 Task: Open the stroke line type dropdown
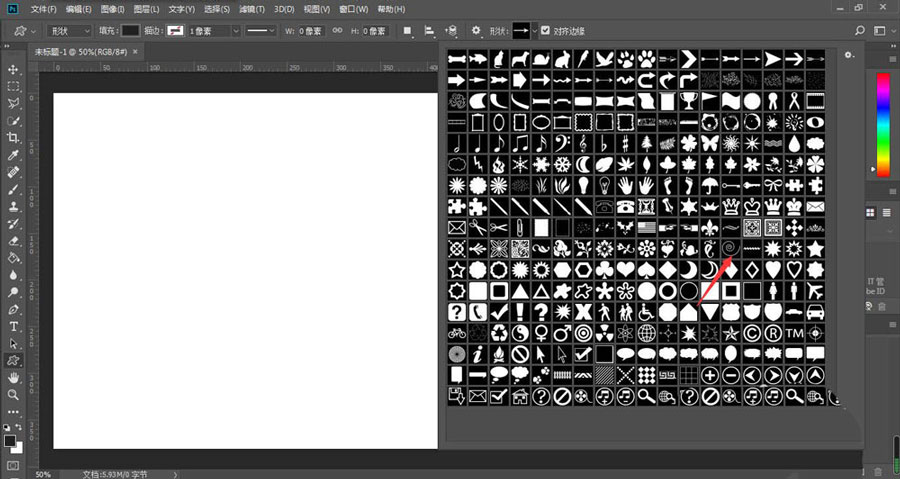pyautogui.click(x=261, y=31)
